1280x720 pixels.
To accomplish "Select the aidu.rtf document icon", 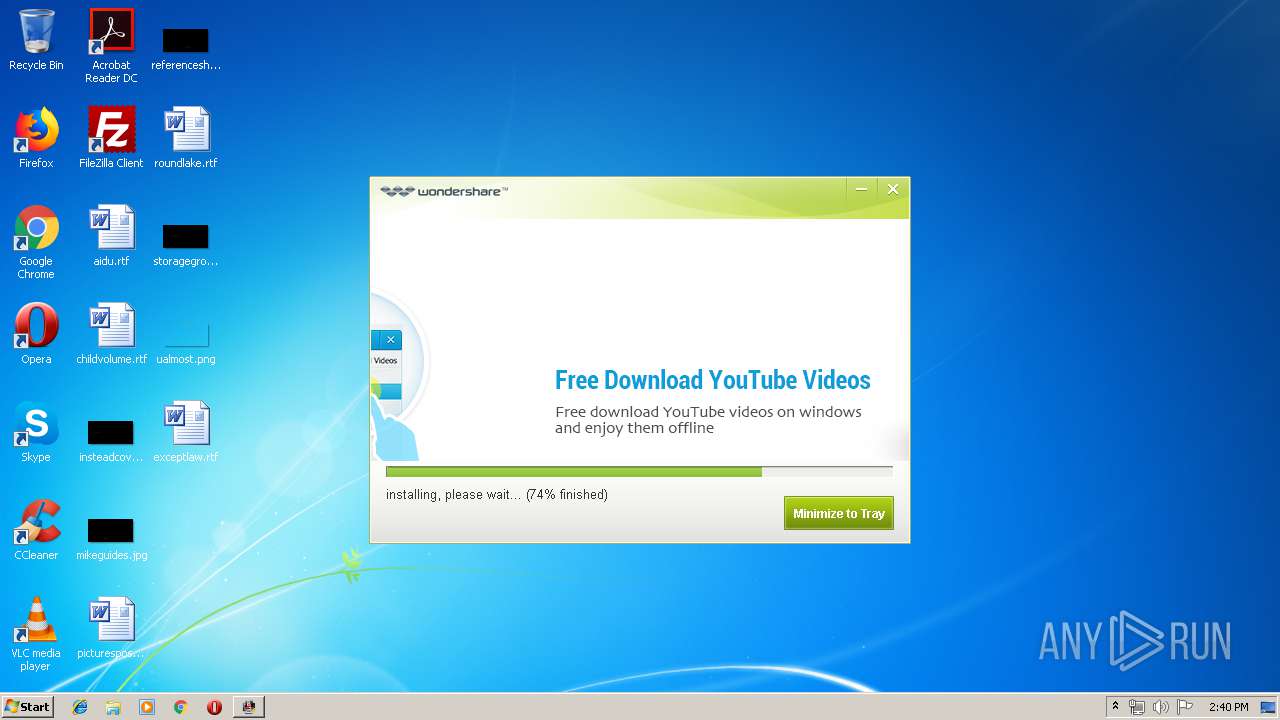I will point(111,236).
